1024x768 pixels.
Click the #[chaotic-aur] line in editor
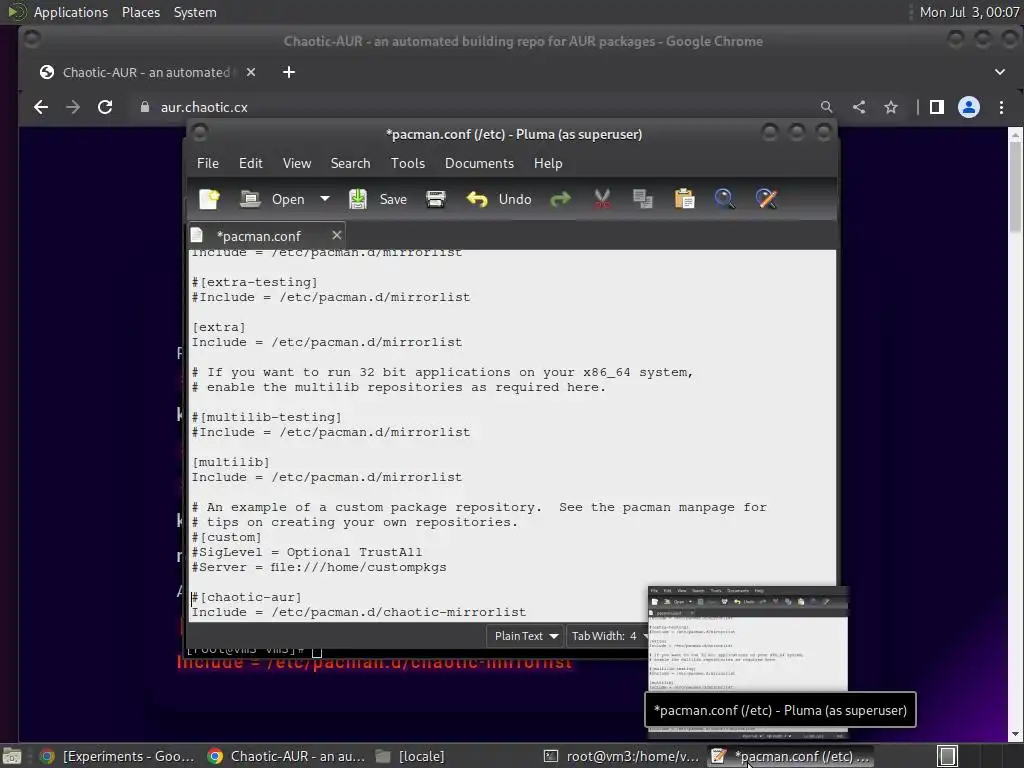[246, 597]
